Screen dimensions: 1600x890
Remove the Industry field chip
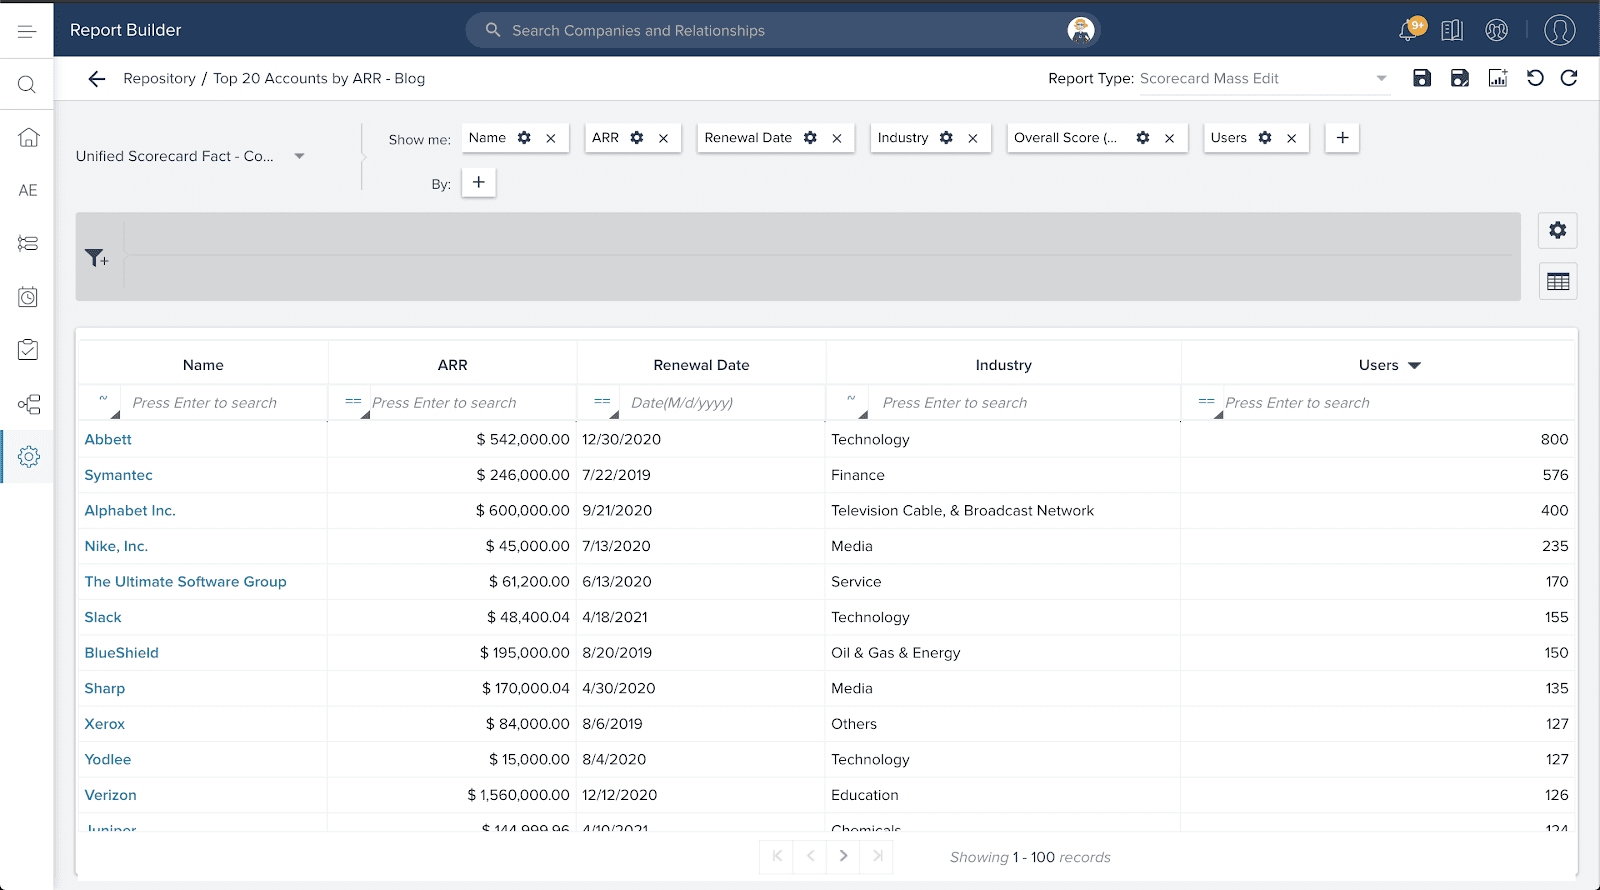click(x=973, y=139)
